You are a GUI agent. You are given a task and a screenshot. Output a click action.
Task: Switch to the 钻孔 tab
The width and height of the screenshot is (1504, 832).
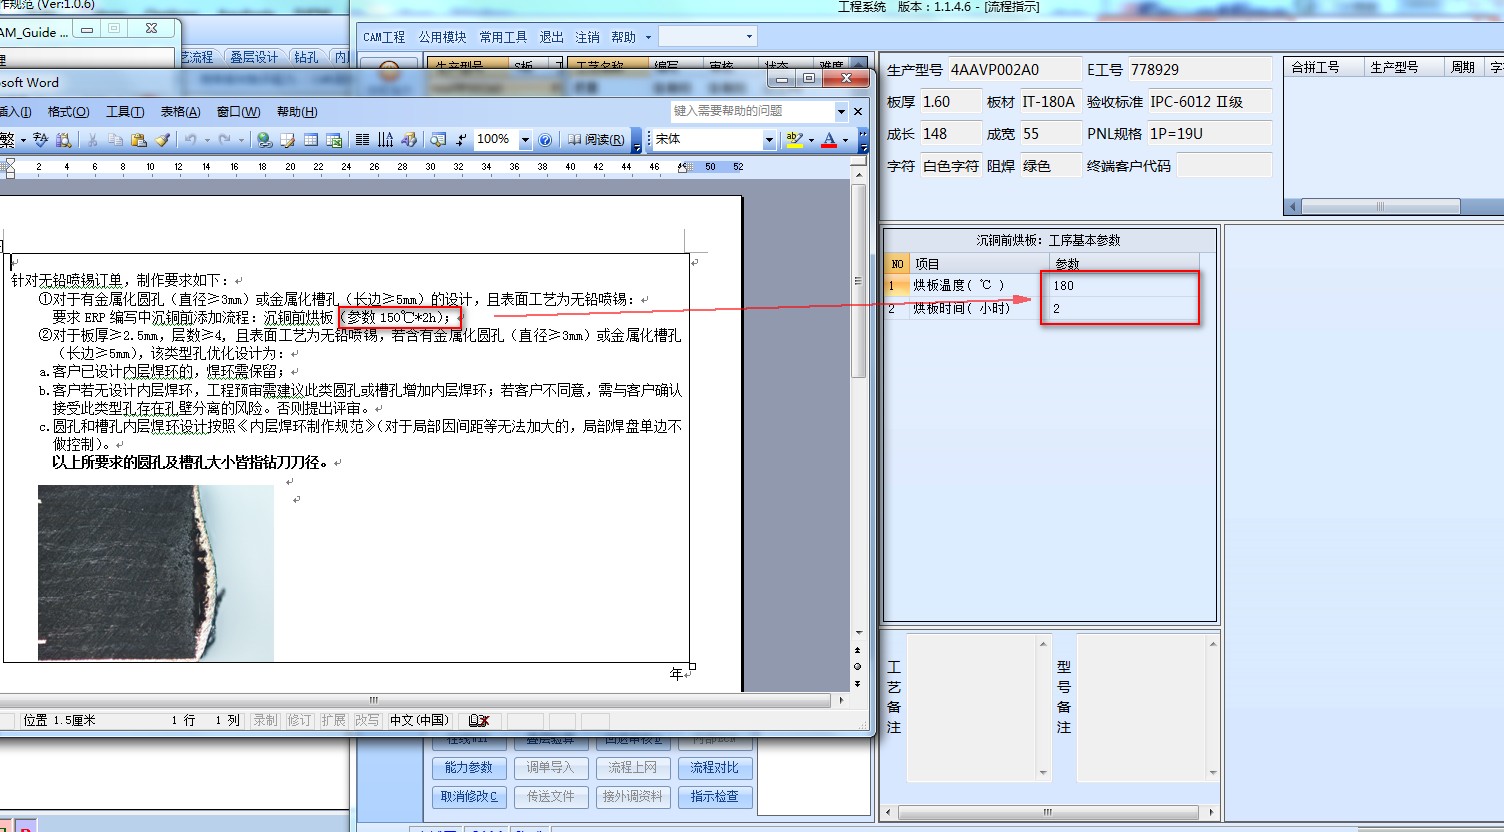(x=306, y=57)
